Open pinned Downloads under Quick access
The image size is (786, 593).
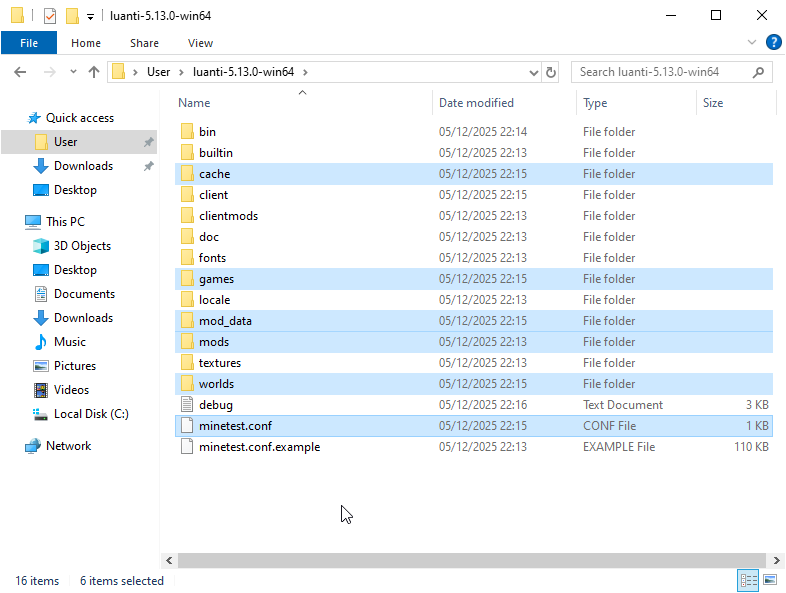pos(83,166)
